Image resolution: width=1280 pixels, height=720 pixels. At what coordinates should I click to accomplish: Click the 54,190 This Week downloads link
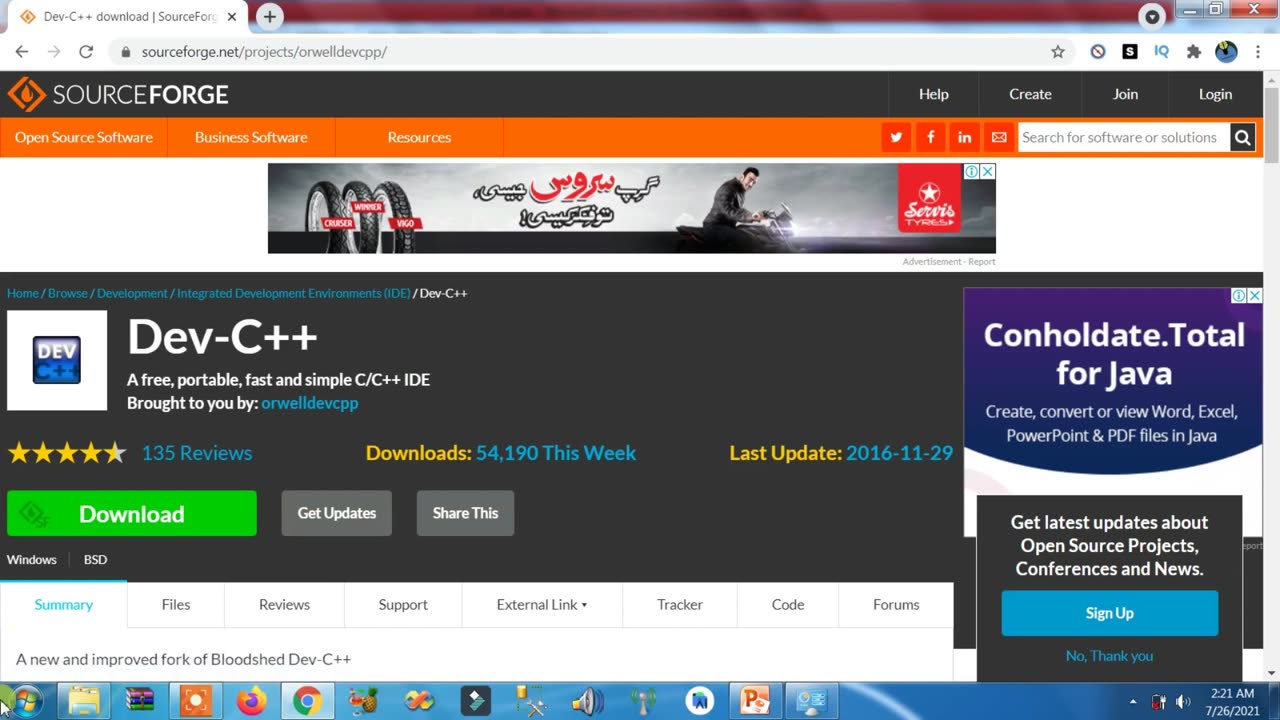[556, 453]
